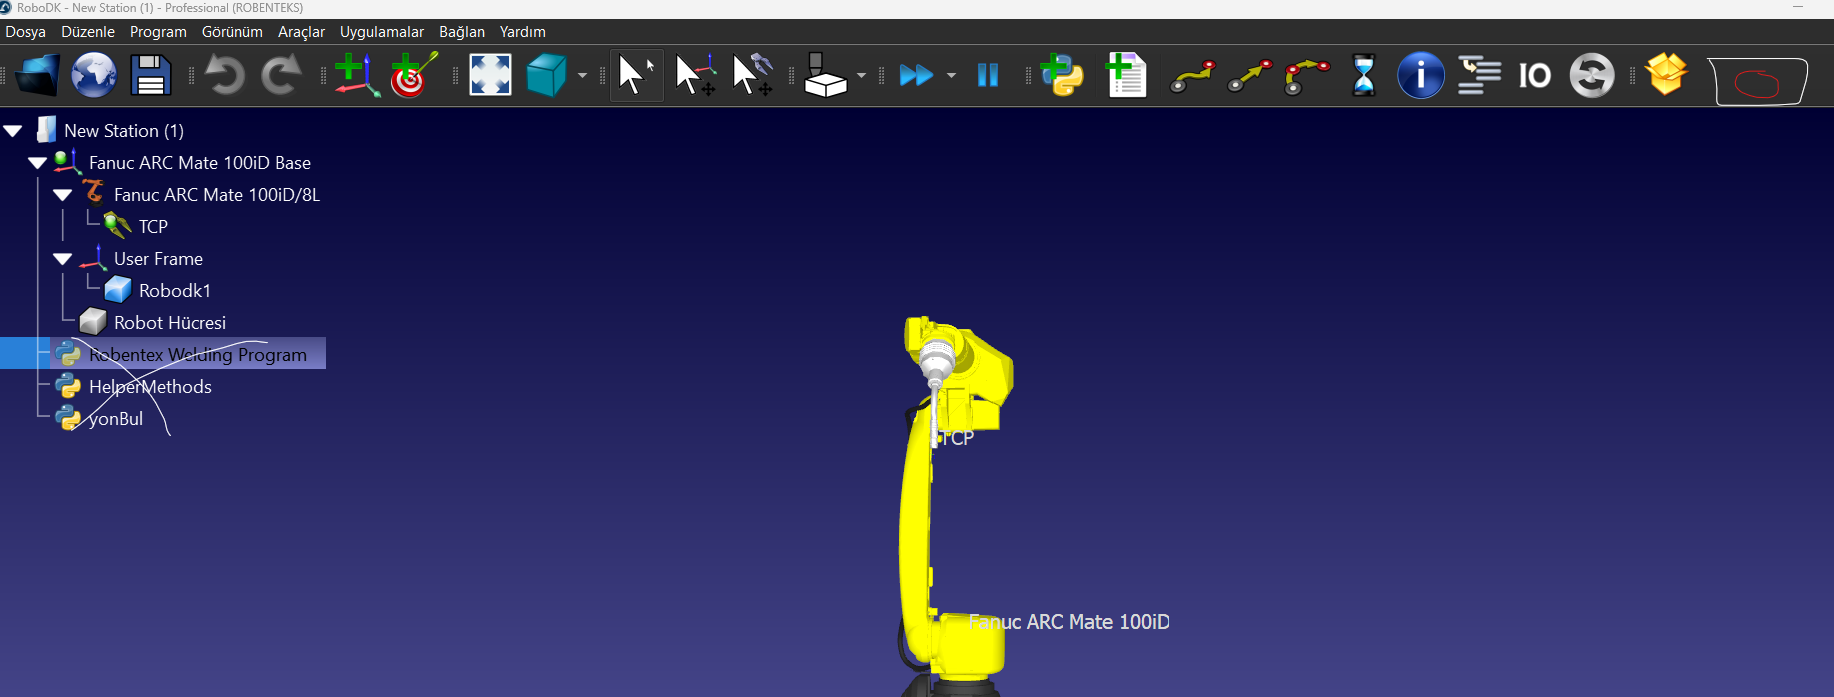The image size is (1834, 697).
Task: Open the Dosya menu
Action: [25, 32]
